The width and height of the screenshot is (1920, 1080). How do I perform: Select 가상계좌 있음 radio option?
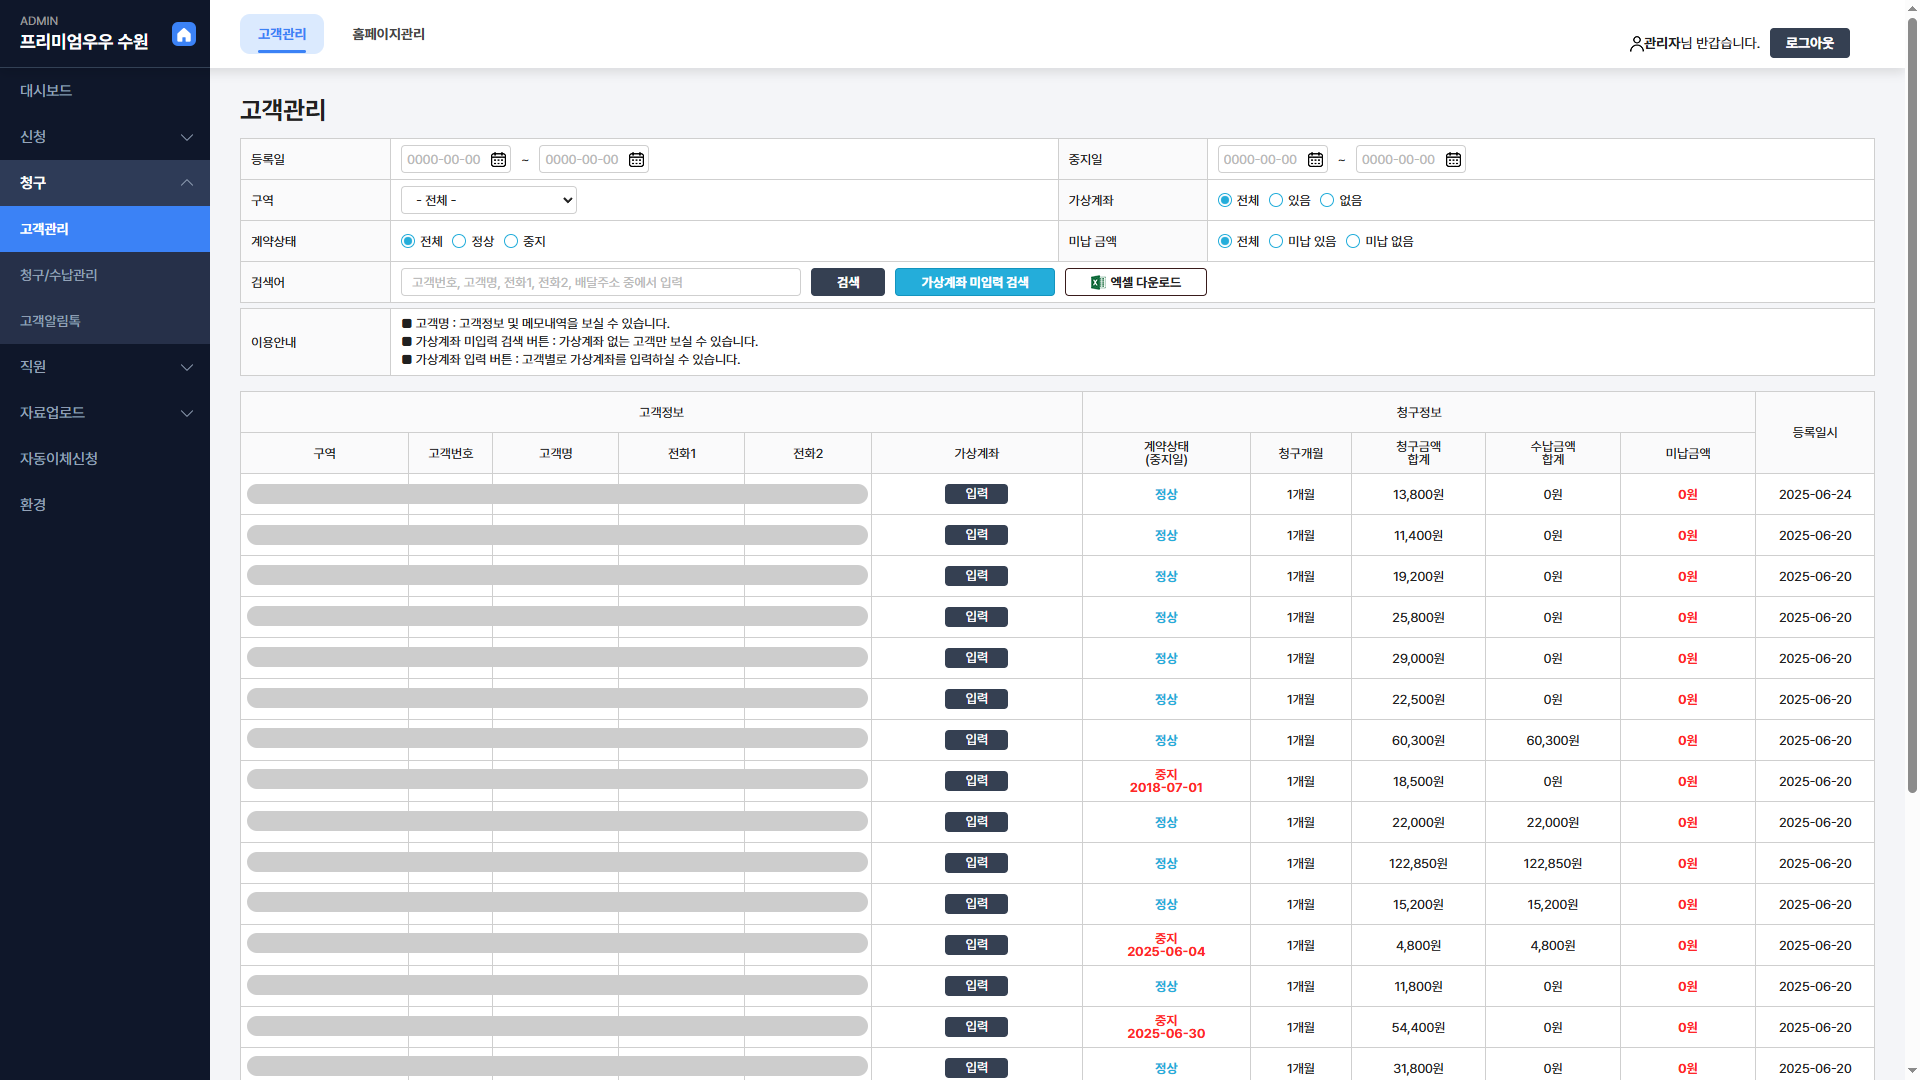[x=1276, y=201]
